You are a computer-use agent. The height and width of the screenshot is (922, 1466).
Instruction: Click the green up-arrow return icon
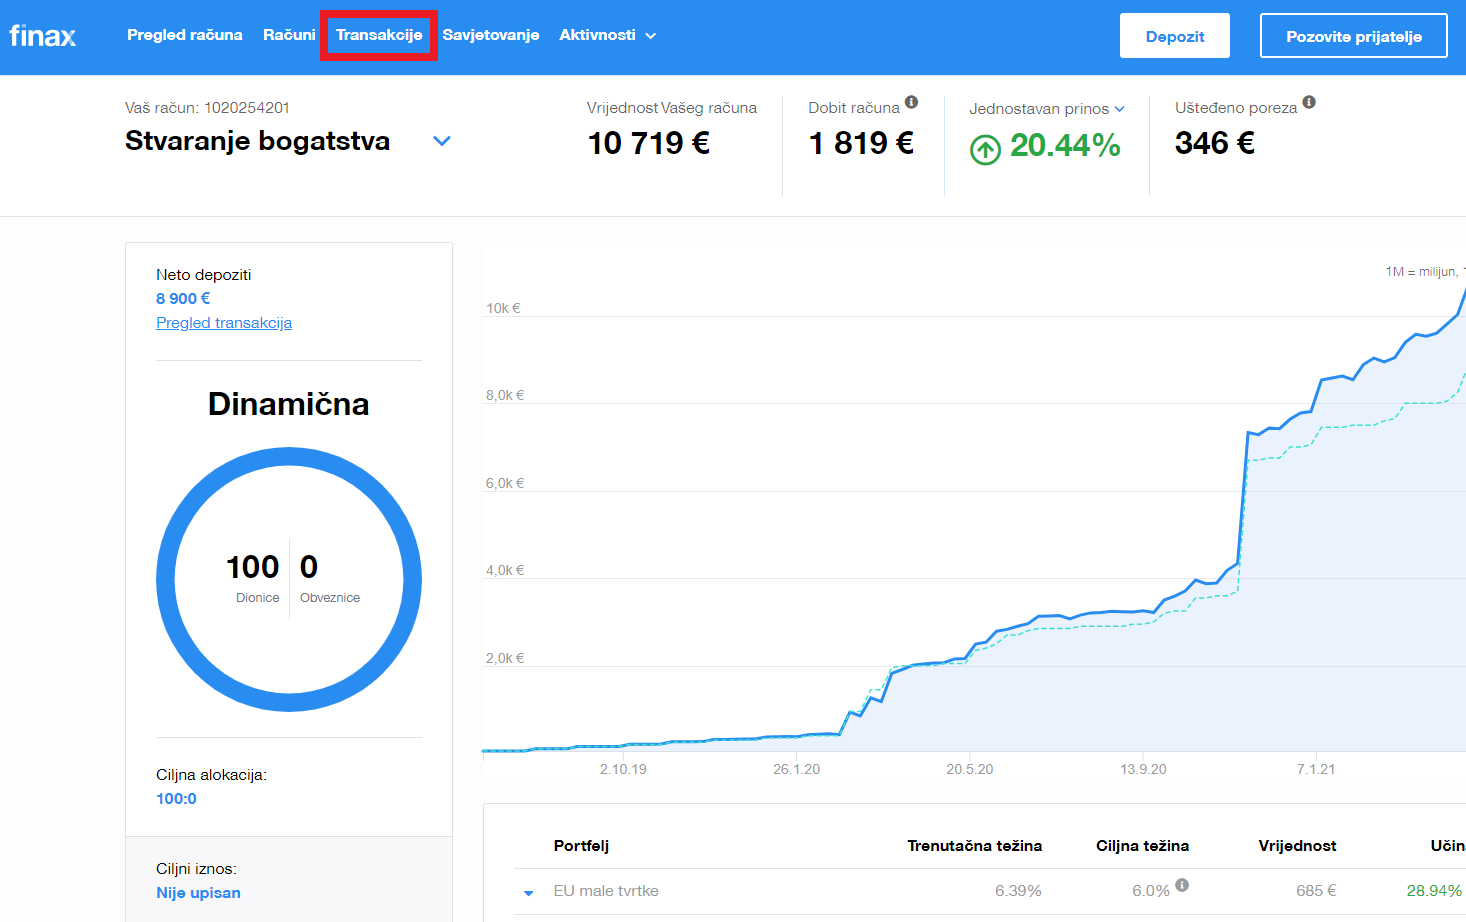985,150
